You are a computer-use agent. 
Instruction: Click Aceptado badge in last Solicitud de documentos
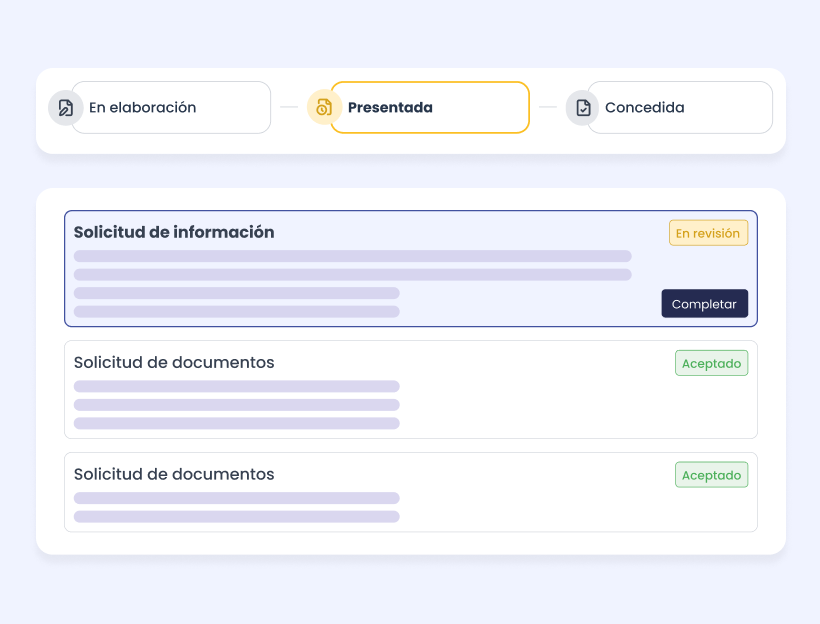711,476
